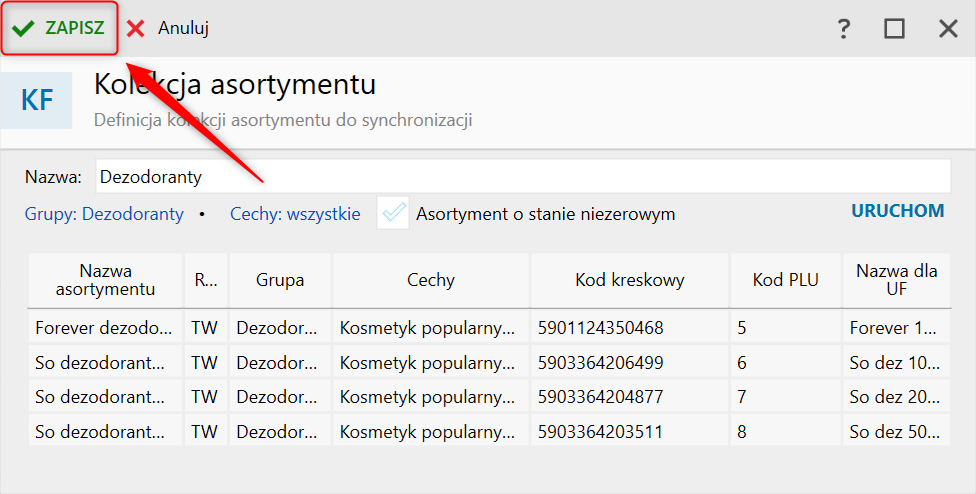Cancel changes with the Anuluj button
976x494 pixels.
pyautogui.click(x=168, y=28)
